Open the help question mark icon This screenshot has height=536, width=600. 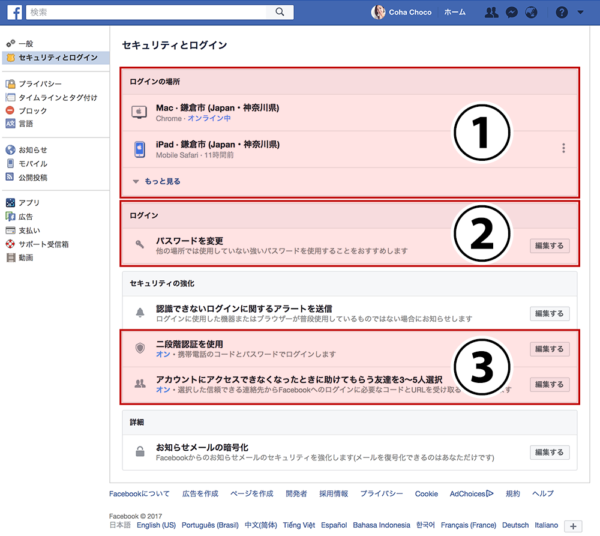click(561, 13)
